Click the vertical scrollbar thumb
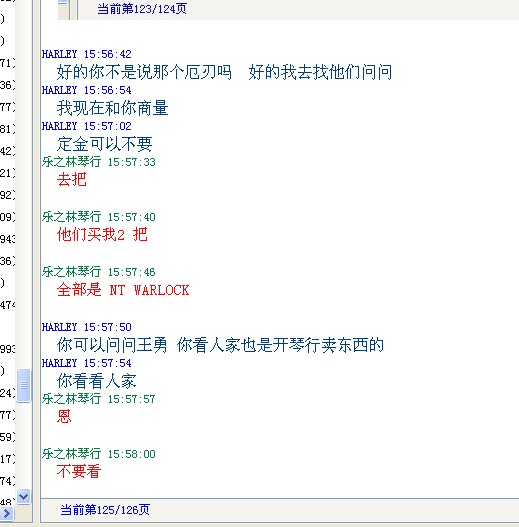 [x=24, y=385]
